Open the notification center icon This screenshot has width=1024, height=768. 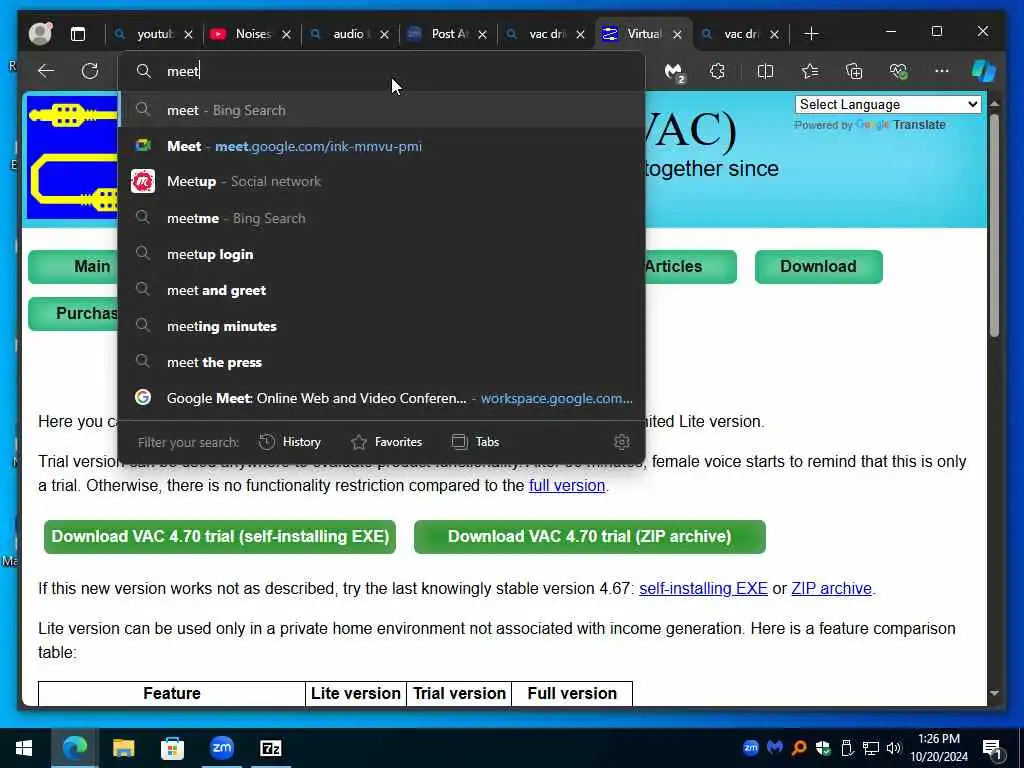click(x=992, y=749)
